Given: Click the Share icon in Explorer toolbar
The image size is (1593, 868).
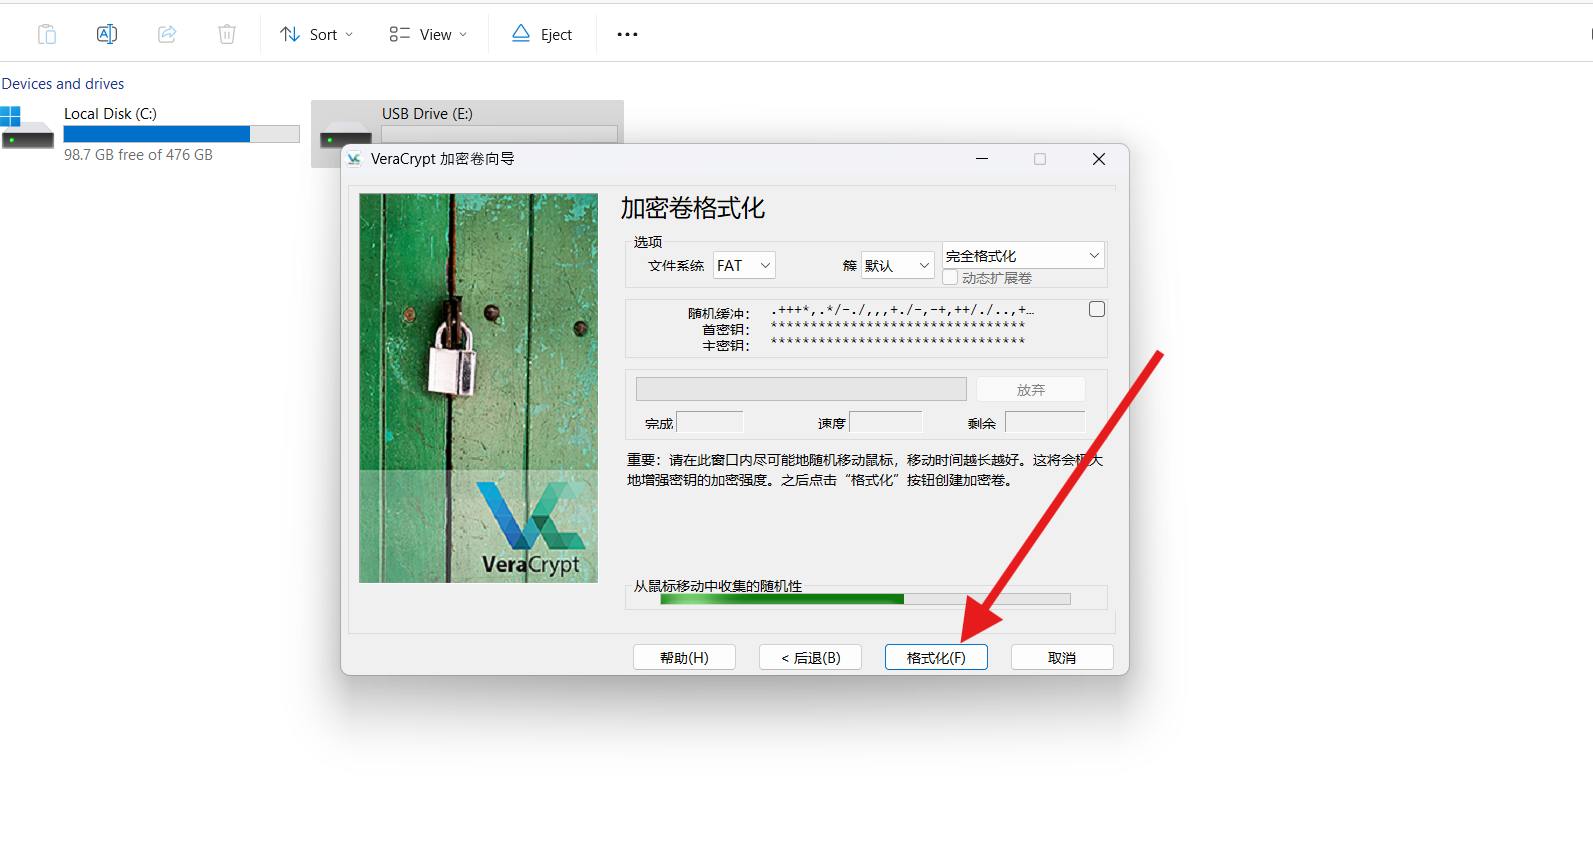Looking at the screenshot, I should pyautogui.click(x=167, y=34).
